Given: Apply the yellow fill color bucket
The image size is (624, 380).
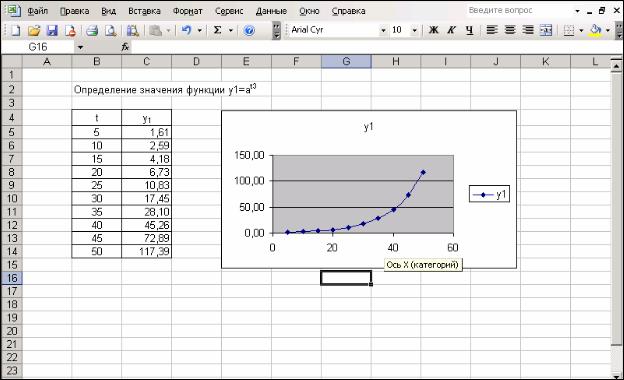Looking at the screenshot, I should (x=595, y=30).
